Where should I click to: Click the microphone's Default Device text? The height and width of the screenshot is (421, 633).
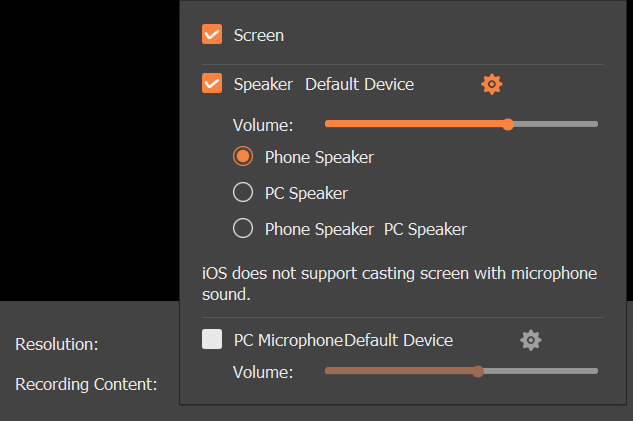[x=399, y=341]
